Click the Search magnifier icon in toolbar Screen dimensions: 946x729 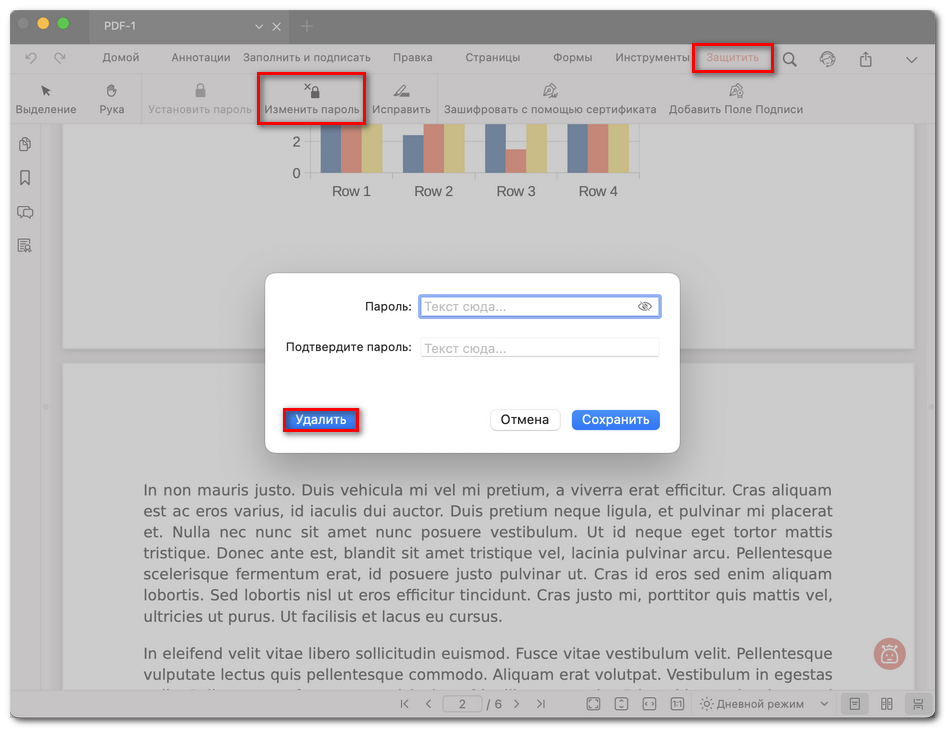[789, 58]
